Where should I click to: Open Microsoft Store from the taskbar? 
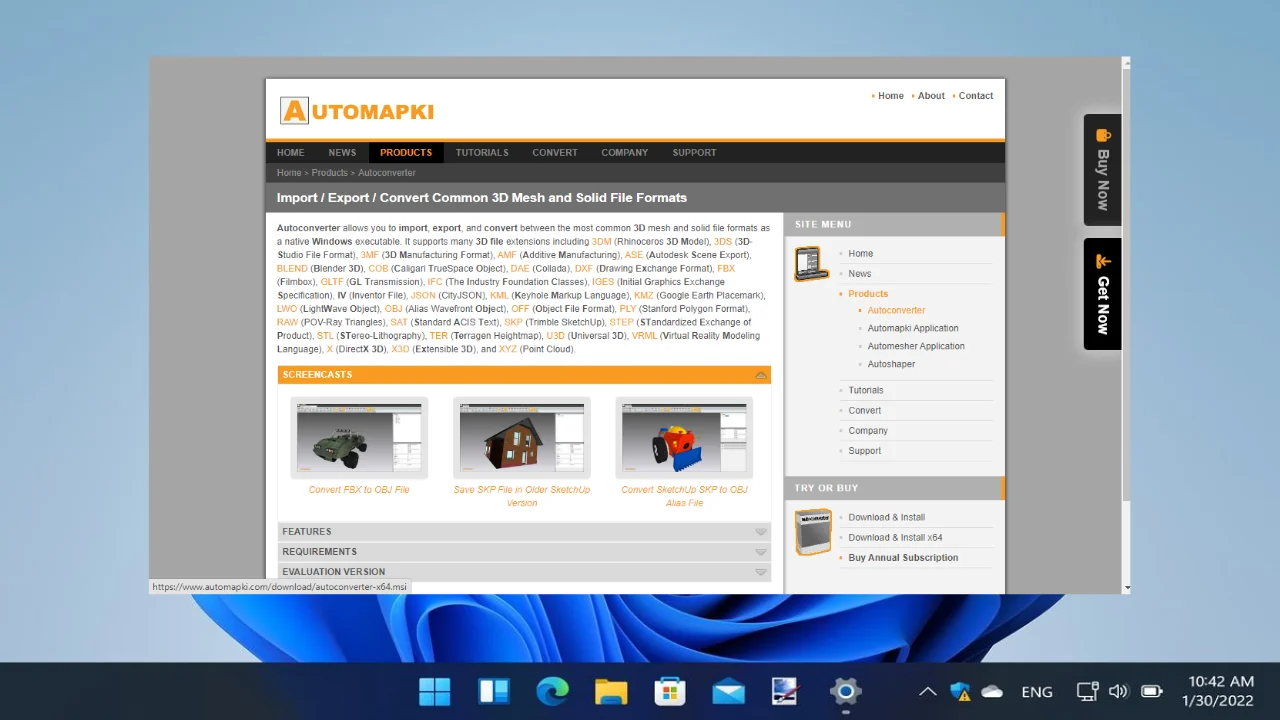point(670,691)
